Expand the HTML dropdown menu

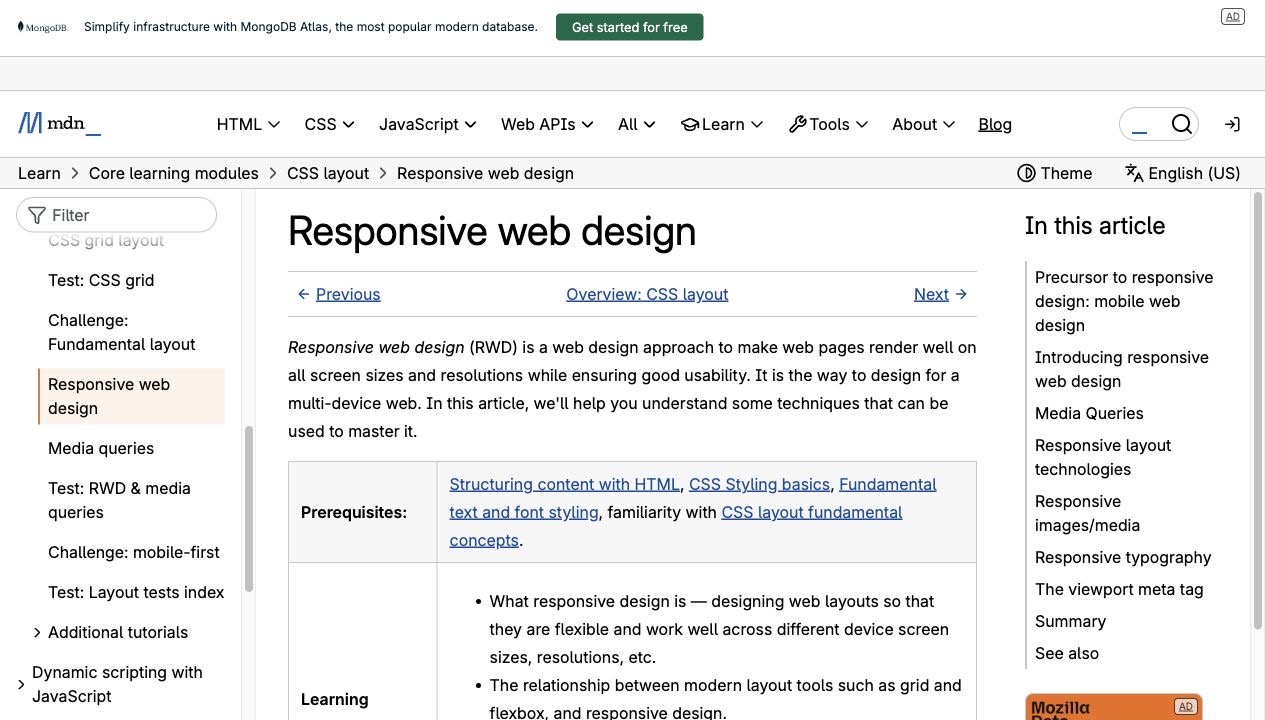pyautogui.click(x=248, y=124)
